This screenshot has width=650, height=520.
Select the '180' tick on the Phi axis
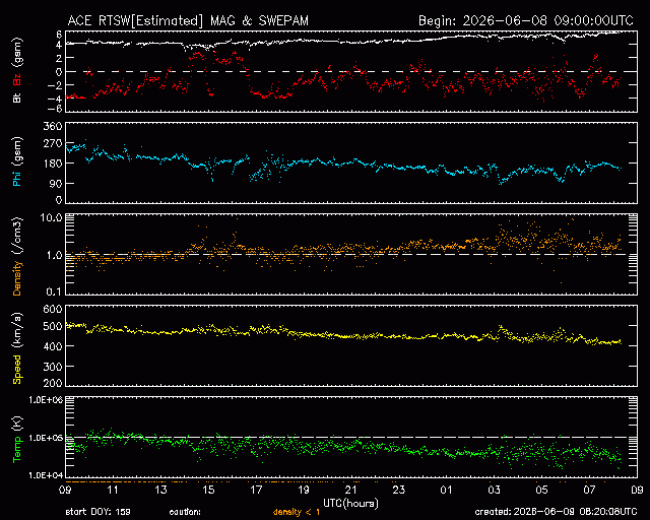[53, 163]
